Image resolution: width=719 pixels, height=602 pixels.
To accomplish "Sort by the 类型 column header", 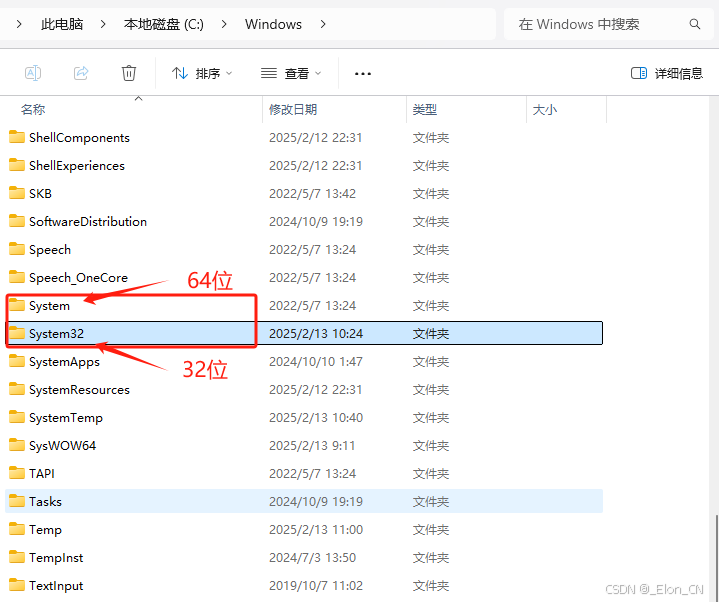I will coord(425,110).
